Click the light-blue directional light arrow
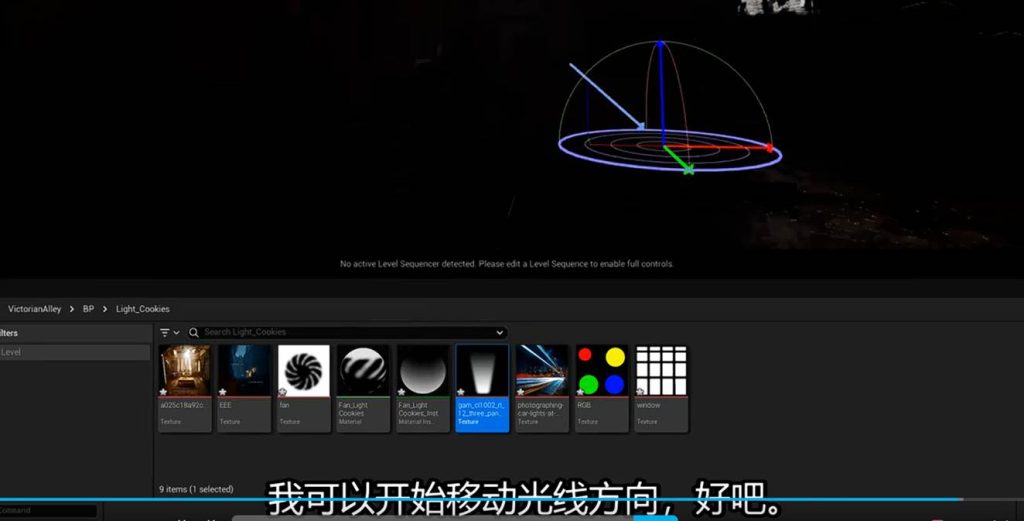Viewport: 1024px width, 521px height. tap(606, 96)
